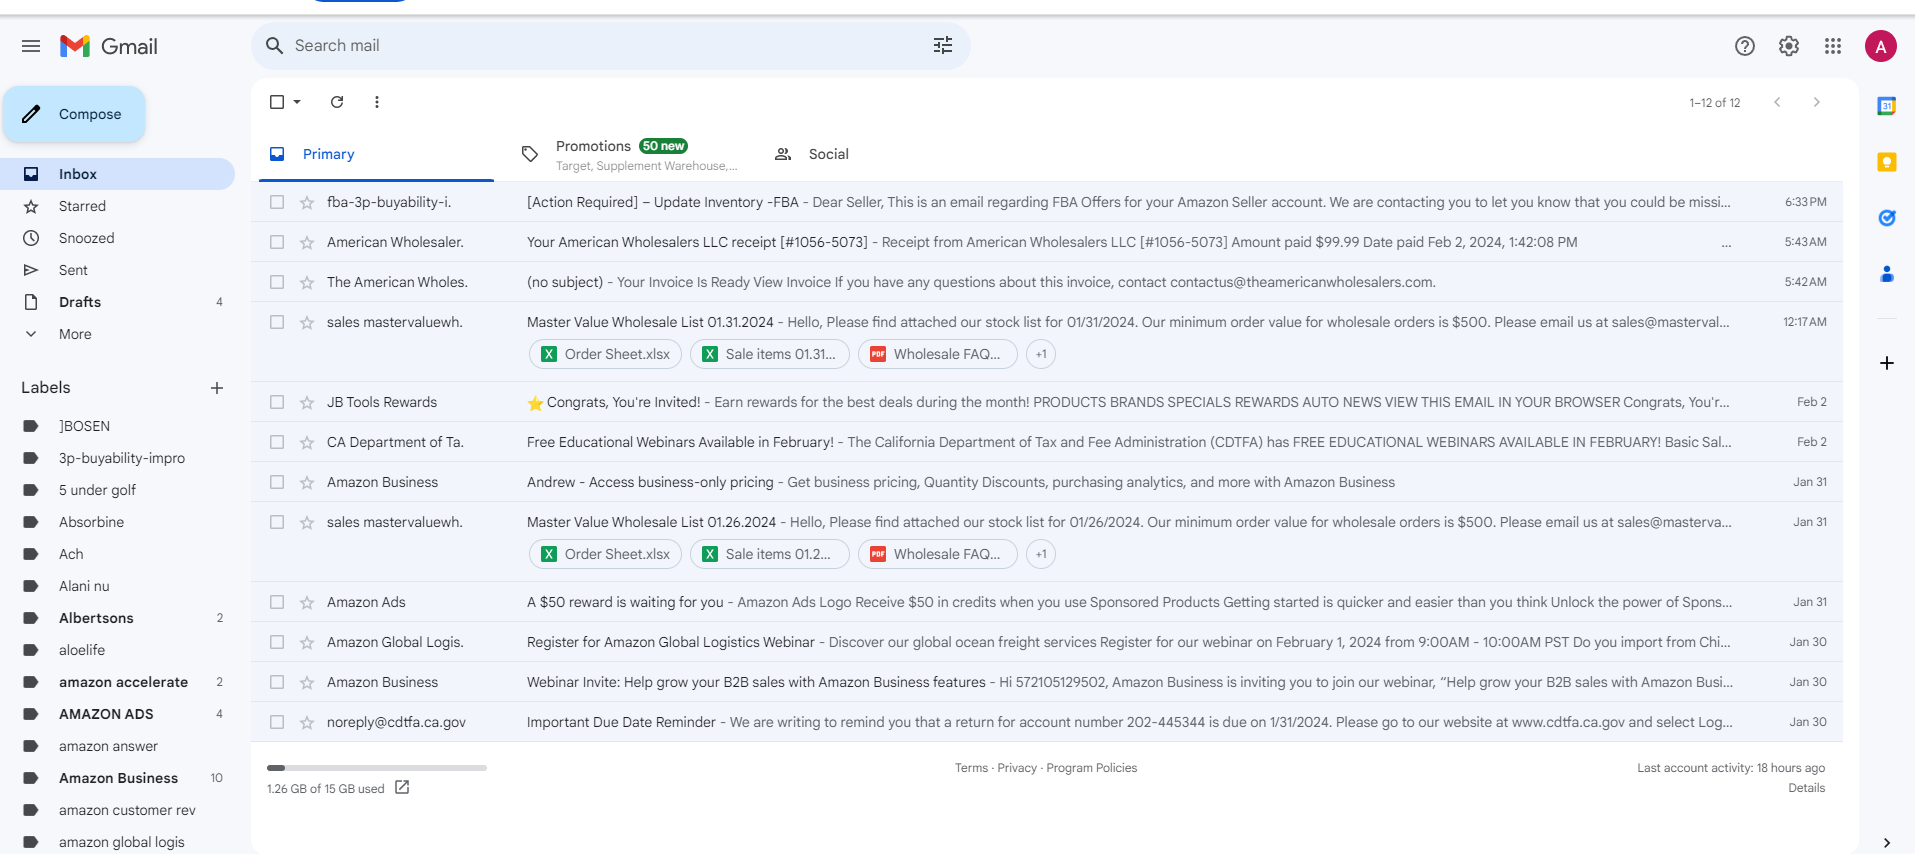
Task: Open 'Important Due Date Reminder' email
Action: (x=1047, y=722)
